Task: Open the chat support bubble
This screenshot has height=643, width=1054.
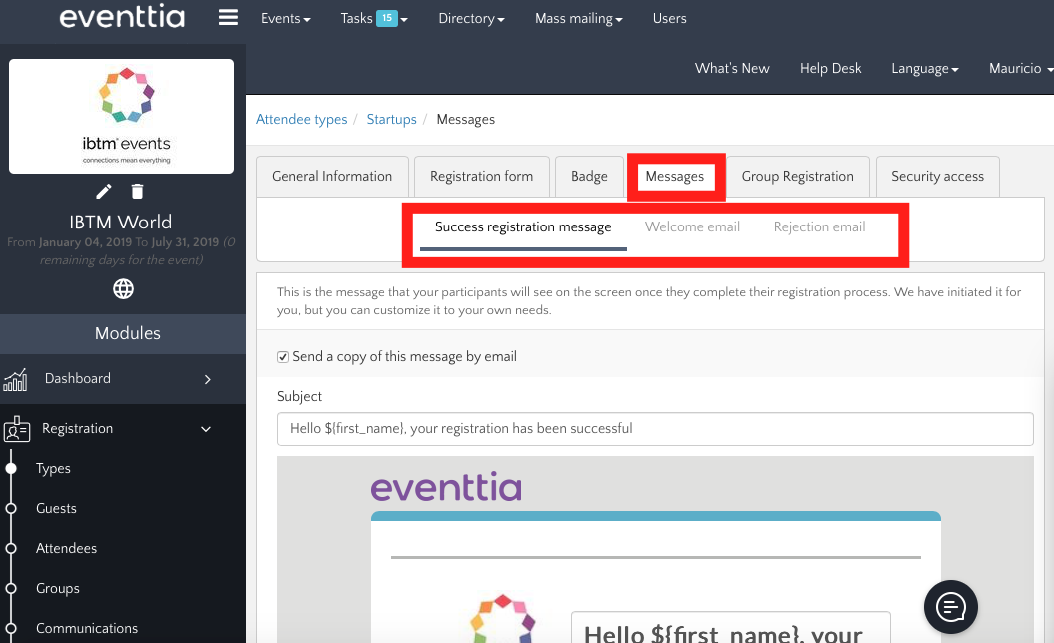Action: tap(949, 606)
